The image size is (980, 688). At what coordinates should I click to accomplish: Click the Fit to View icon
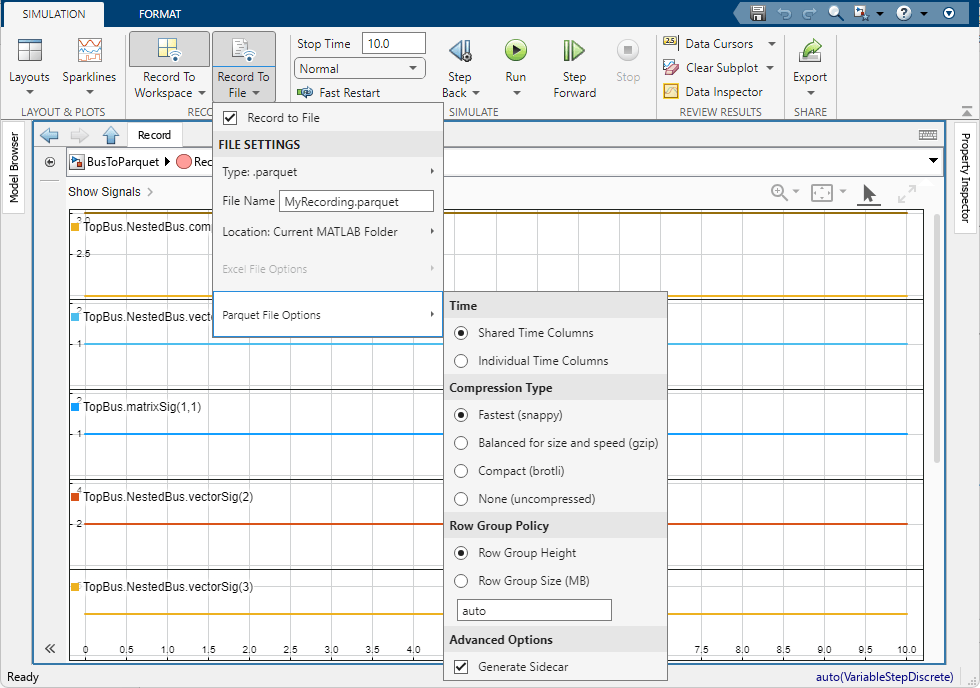[x=821, y=192]
